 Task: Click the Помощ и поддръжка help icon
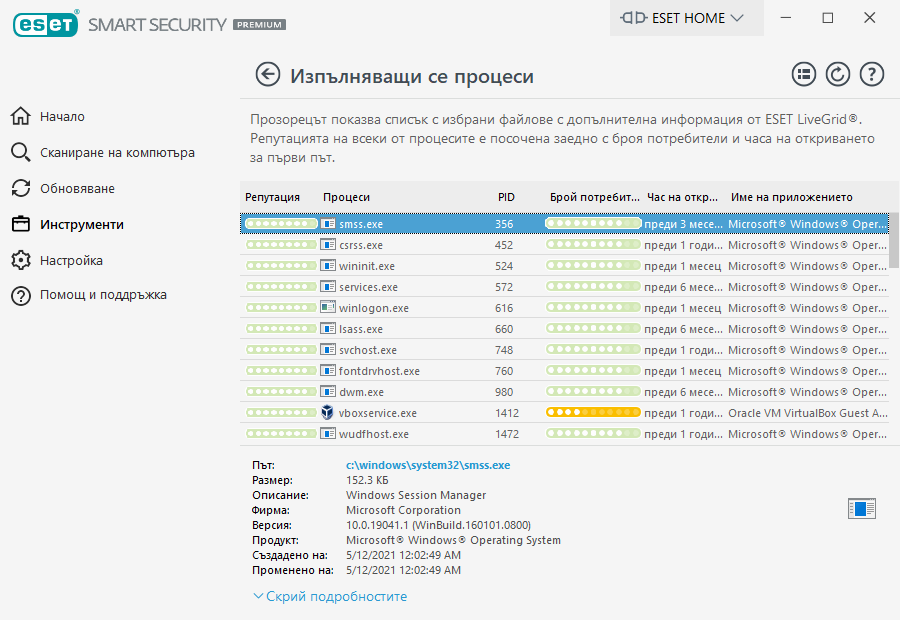(x=21, y=296)
